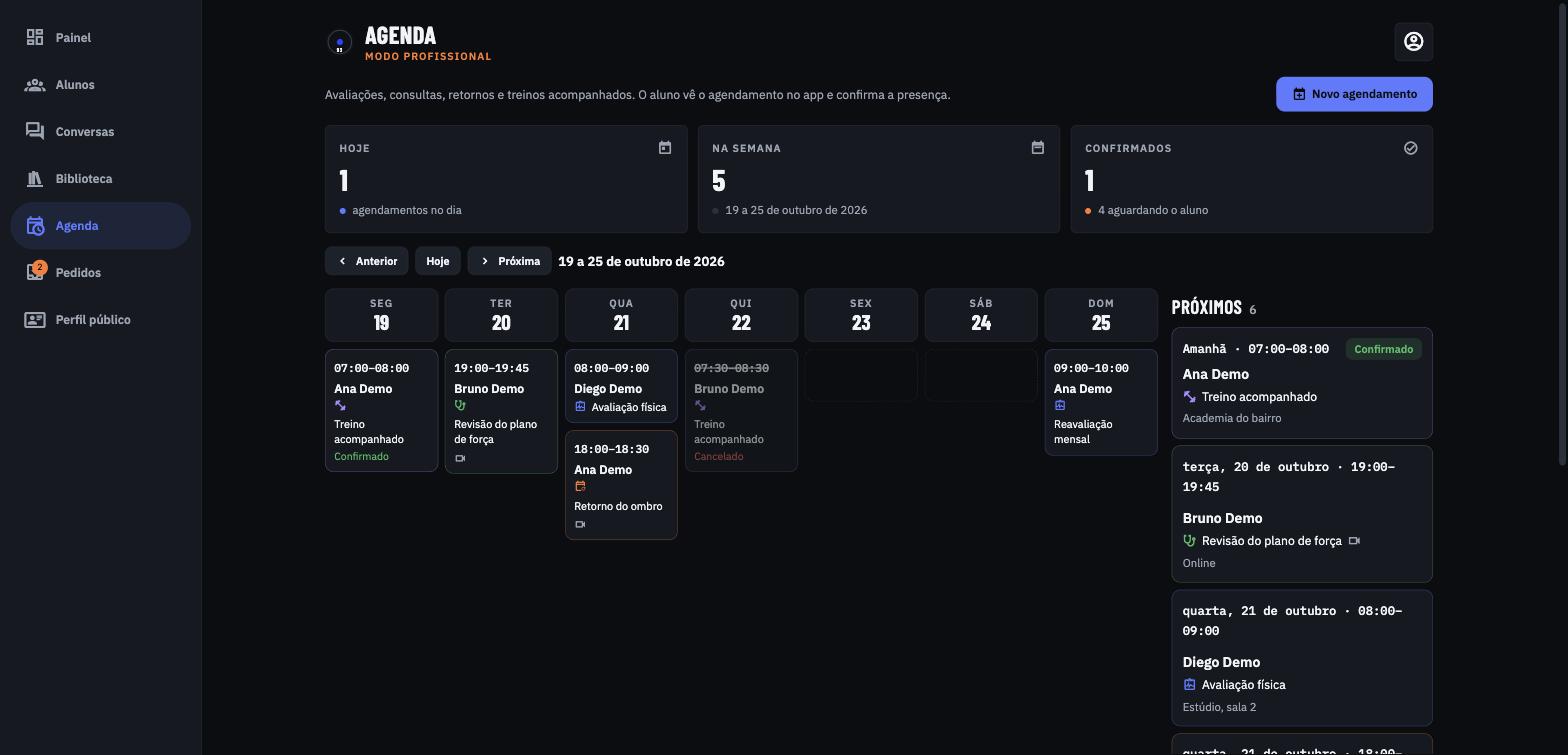Click workout icon in upcoming Treino acompanhado
Viewport: 1568px width, 755px height.
click(x=1189, y=397)
